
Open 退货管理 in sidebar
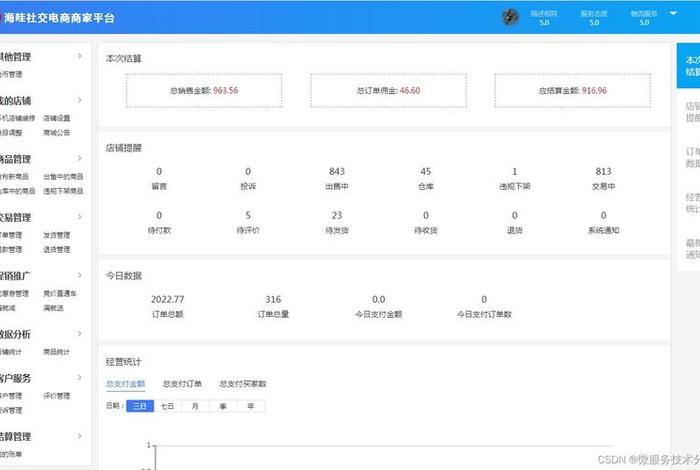tap(57, 250)
